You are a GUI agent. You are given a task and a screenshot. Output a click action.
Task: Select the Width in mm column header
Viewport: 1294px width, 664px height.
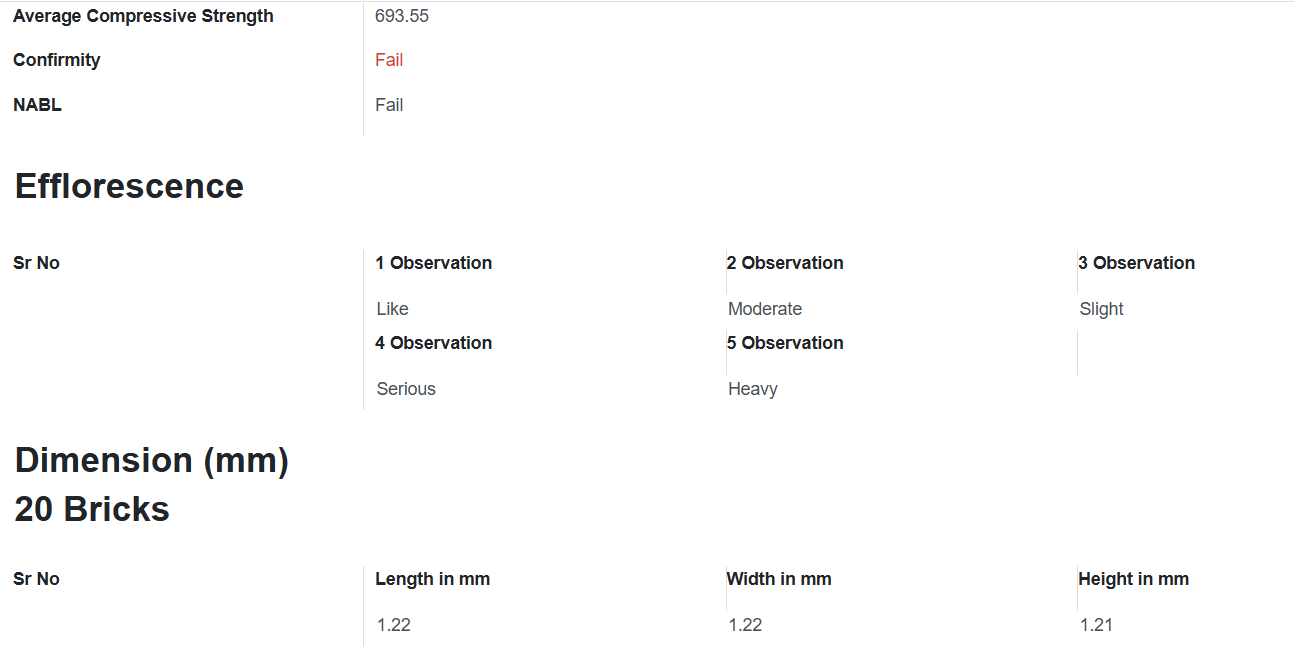point(779,579)
